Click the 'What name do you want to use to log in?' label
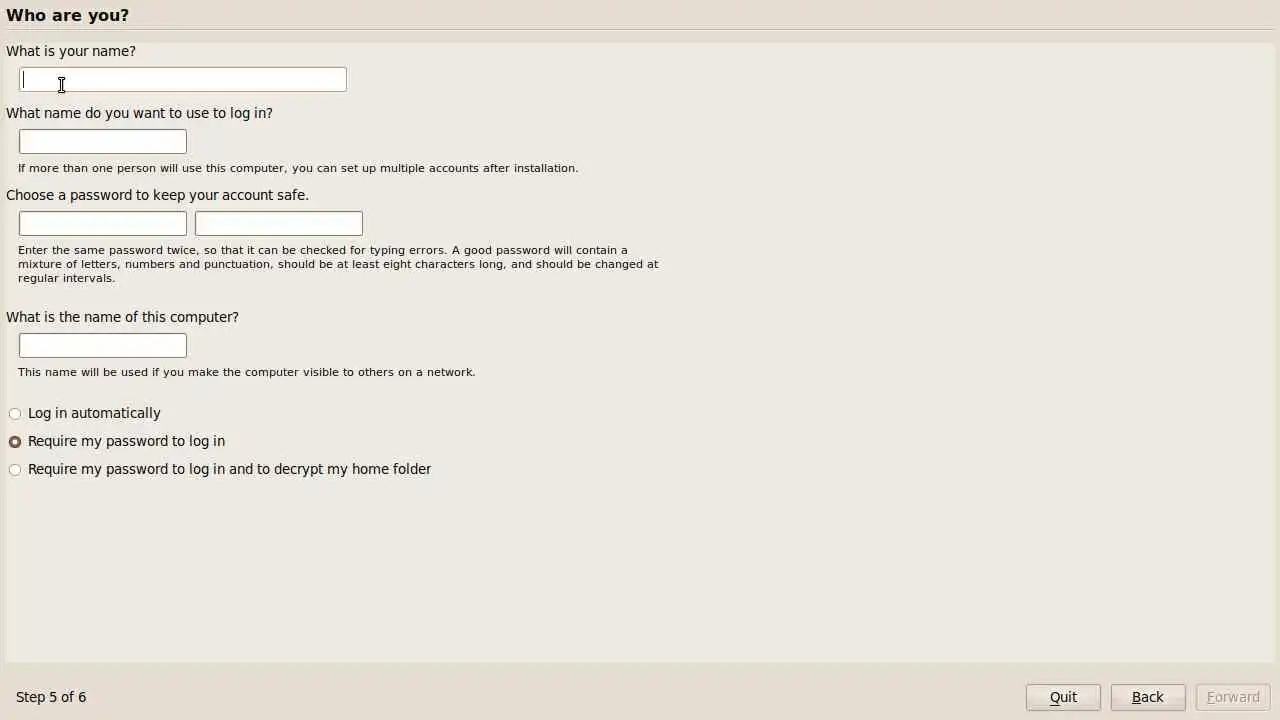Image resolution: width=1280 pixels, height=720 pixels. click(139, 113)
